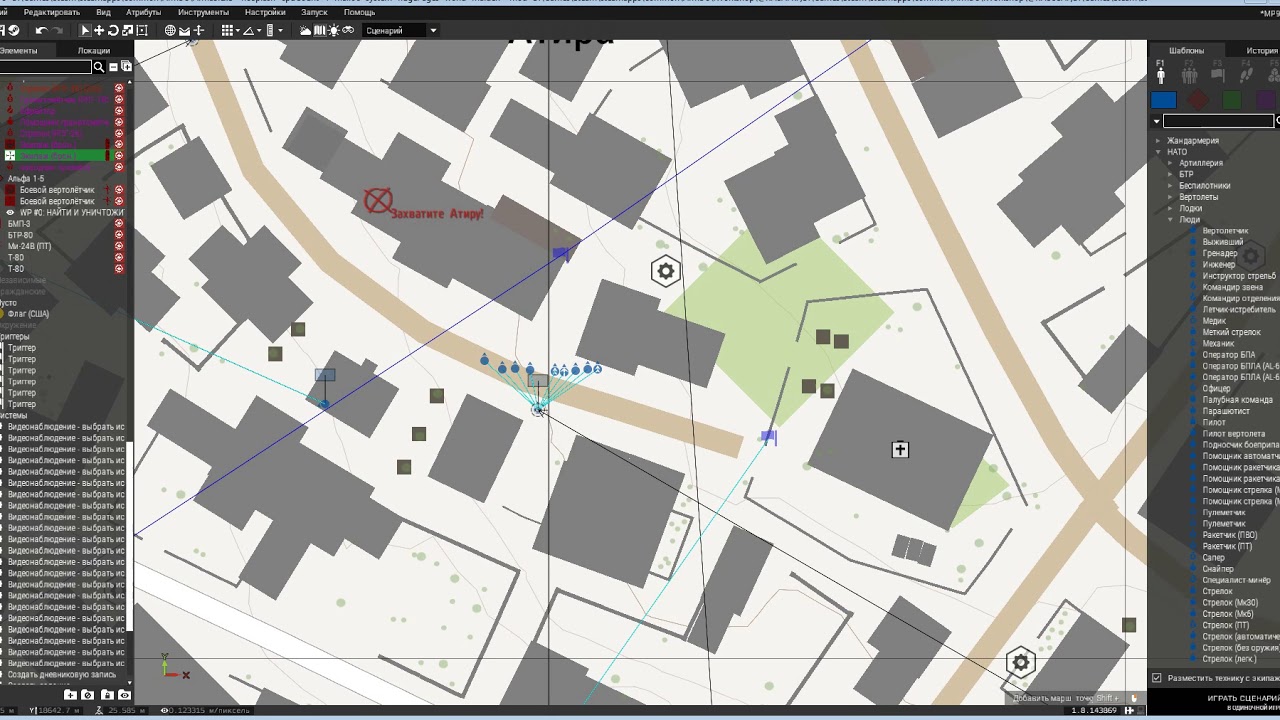Open the Помощь menu
This screenshot has height=720, width=1280.
(359, 12)
